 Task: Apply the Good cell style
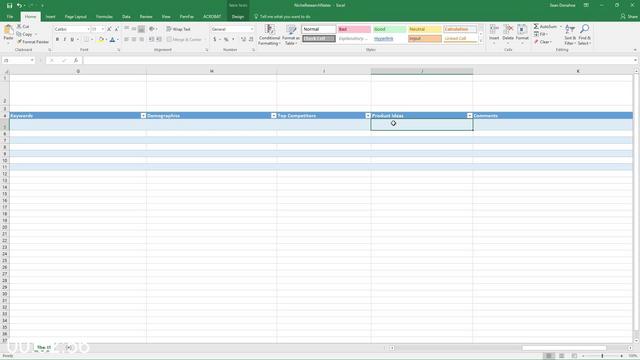pyautogui.click(x=389, y=29)
